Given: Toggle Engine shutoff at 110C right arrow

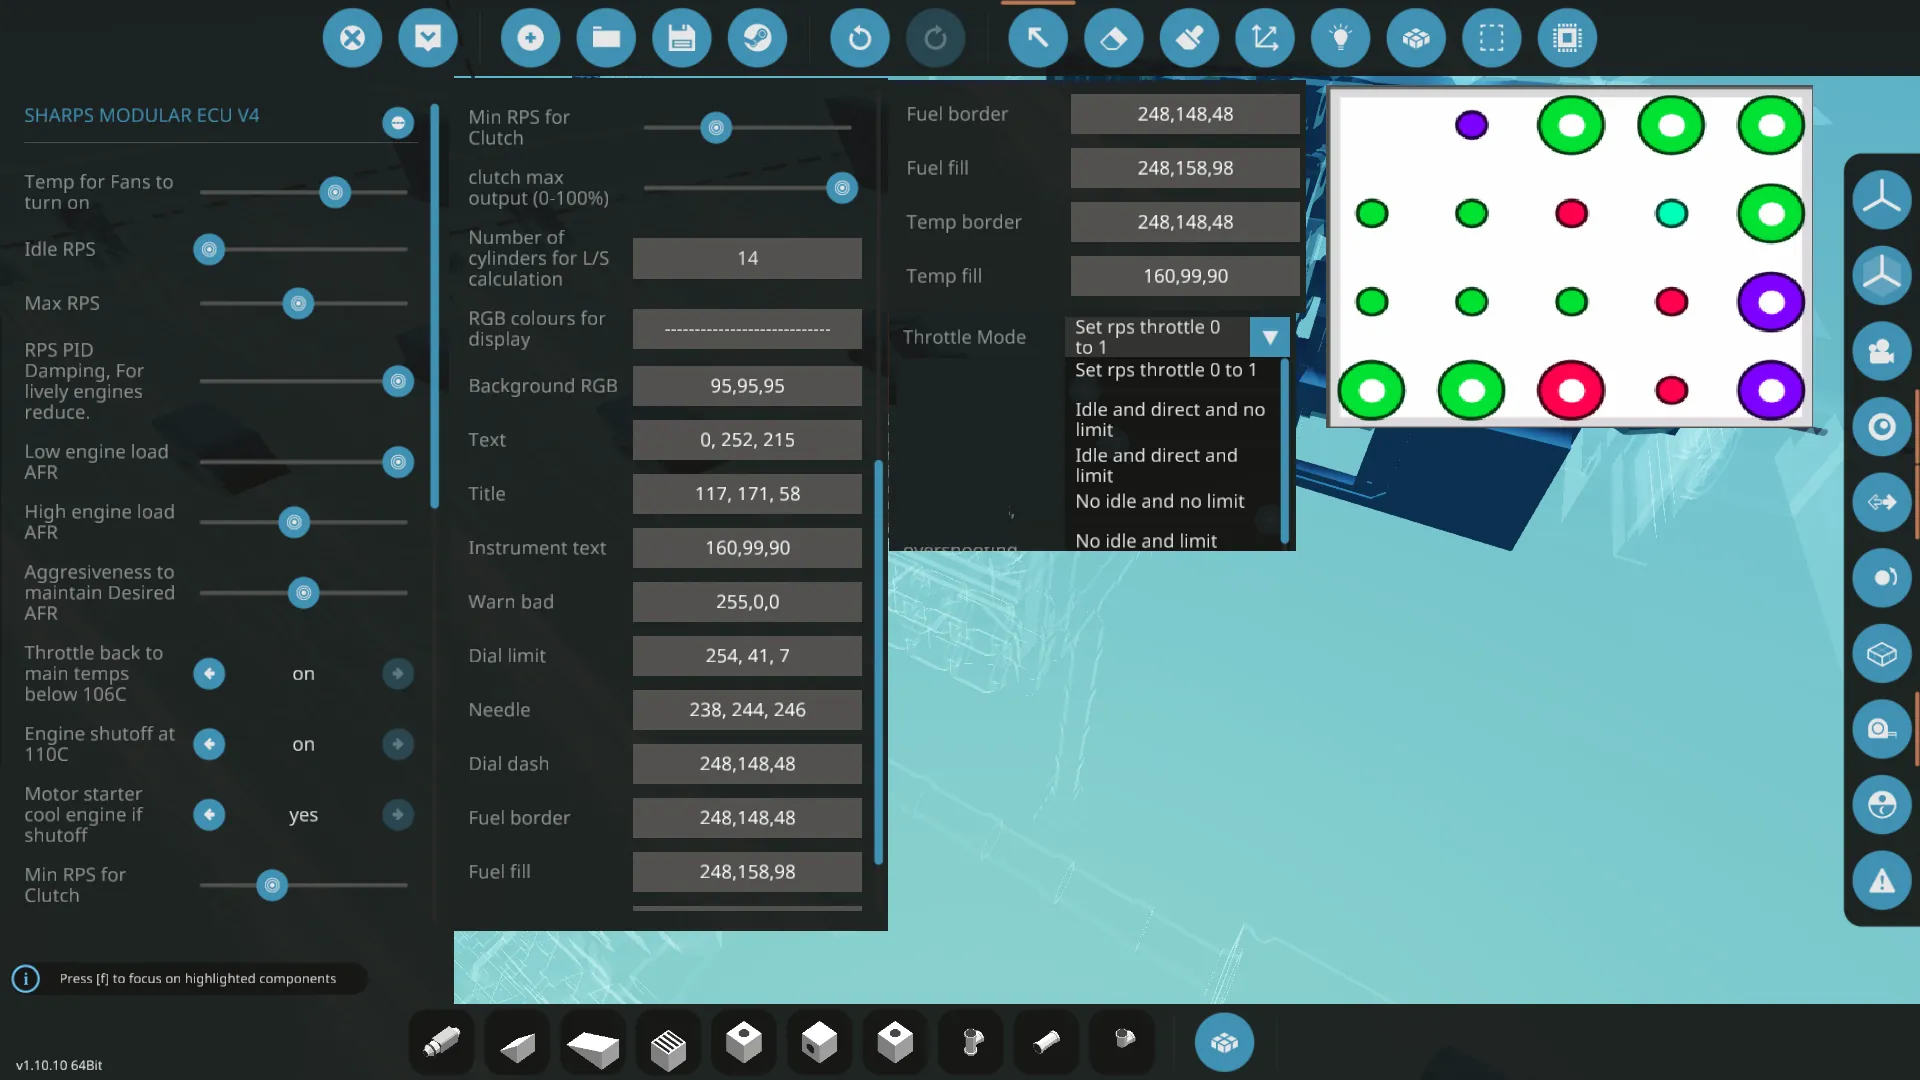Looking at the screenshot, I should pyautogui.click(x=398, y=744).
